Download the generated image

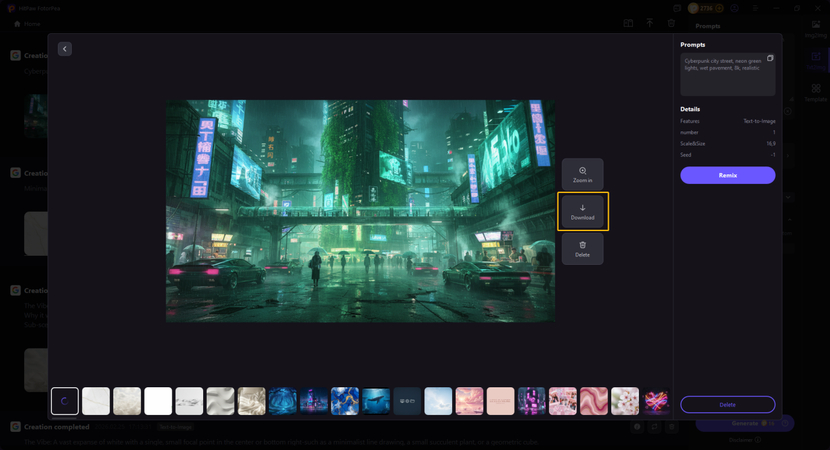pyautogui.click(x=582, y=211)
